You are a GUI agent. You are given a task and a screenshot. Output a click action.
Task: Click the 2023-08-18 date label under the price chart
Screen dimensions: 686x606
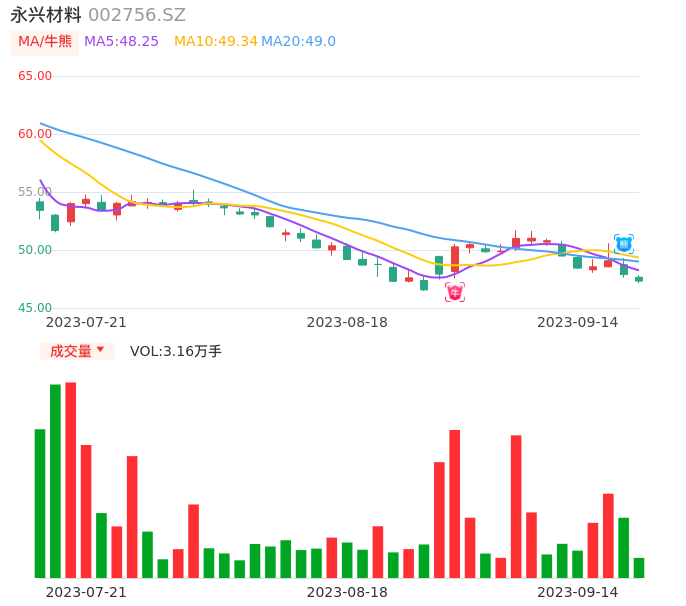click(x=347, y=322)
